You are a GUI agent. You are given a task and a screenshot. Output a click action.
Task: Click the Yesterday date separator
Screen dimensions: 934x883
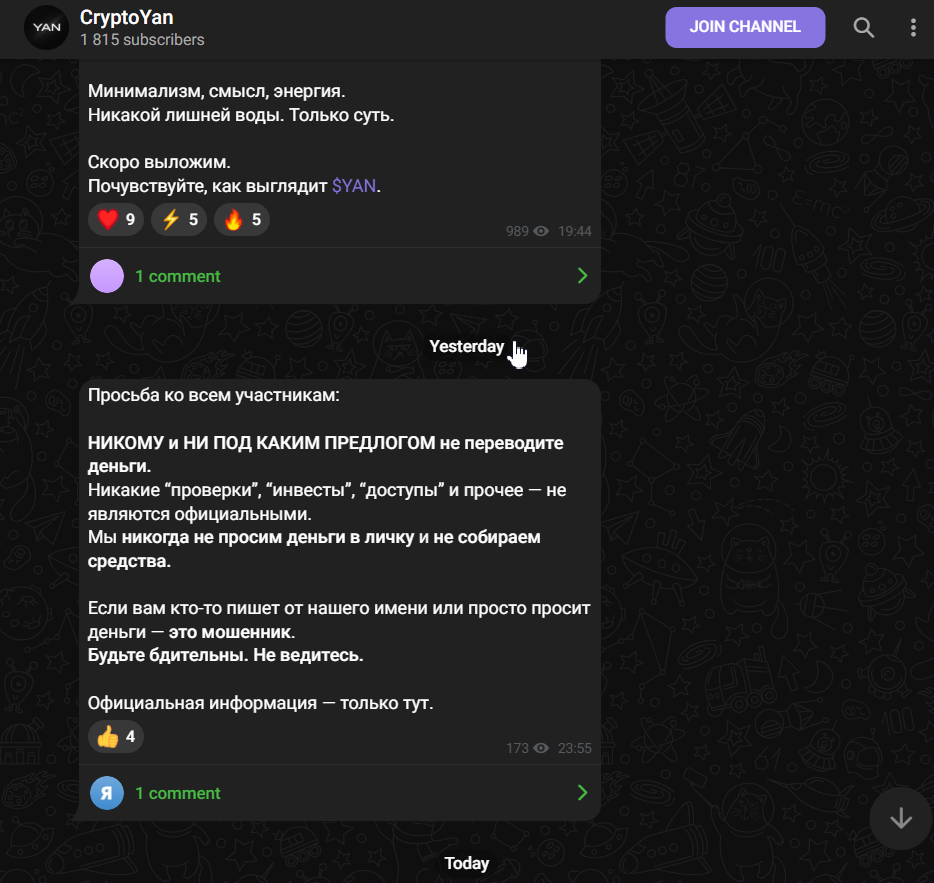(467, 346)
